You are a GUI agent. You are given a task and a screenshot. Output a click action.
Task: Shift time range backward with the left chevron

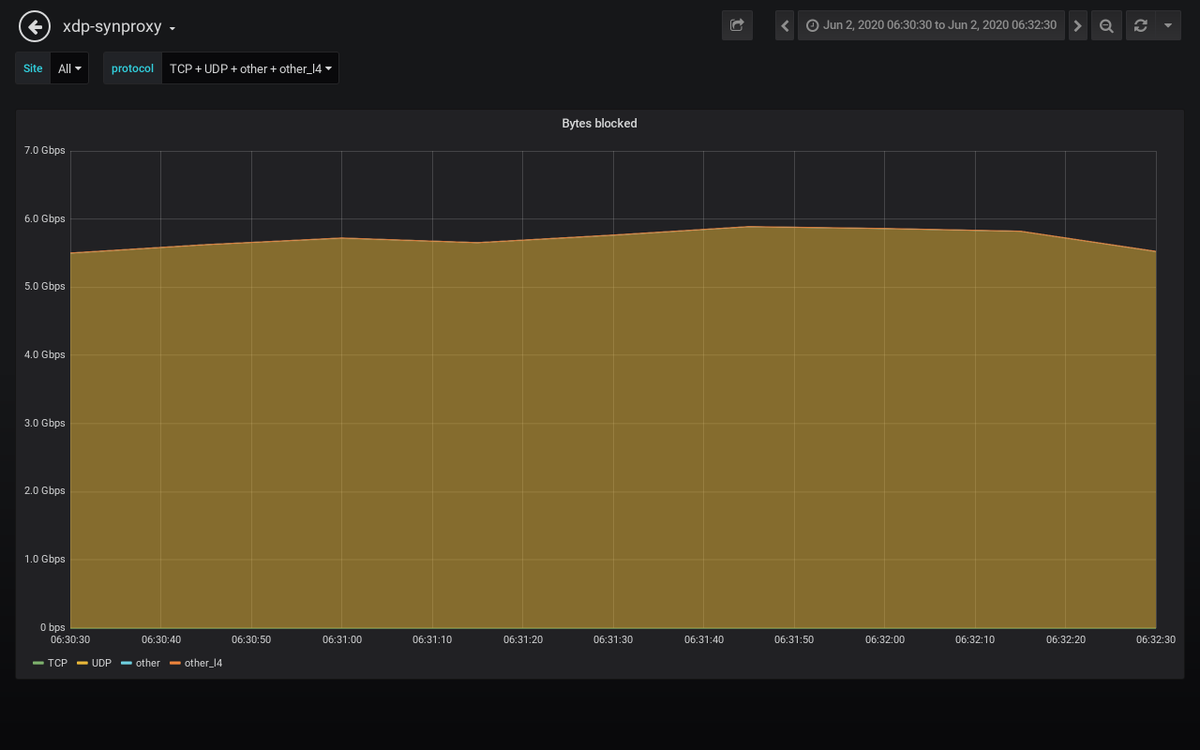784,25
